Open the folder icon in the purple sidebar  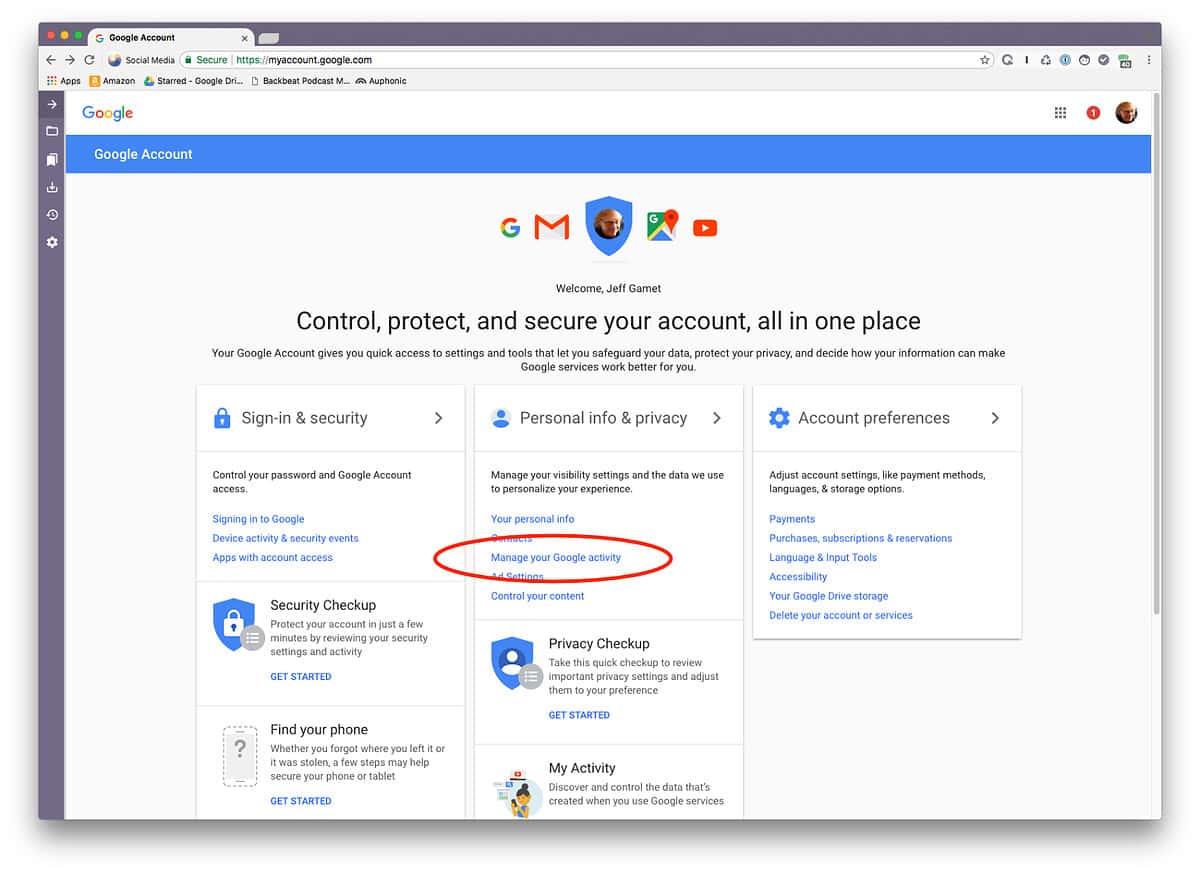52,131
